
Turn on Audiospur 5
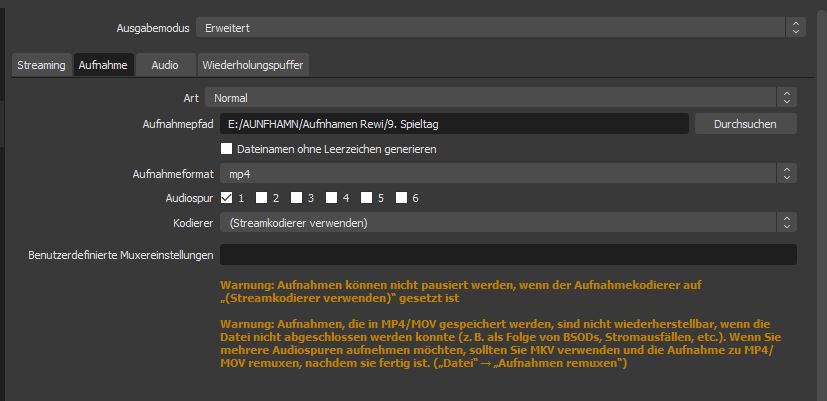click(x=366, y=198)
